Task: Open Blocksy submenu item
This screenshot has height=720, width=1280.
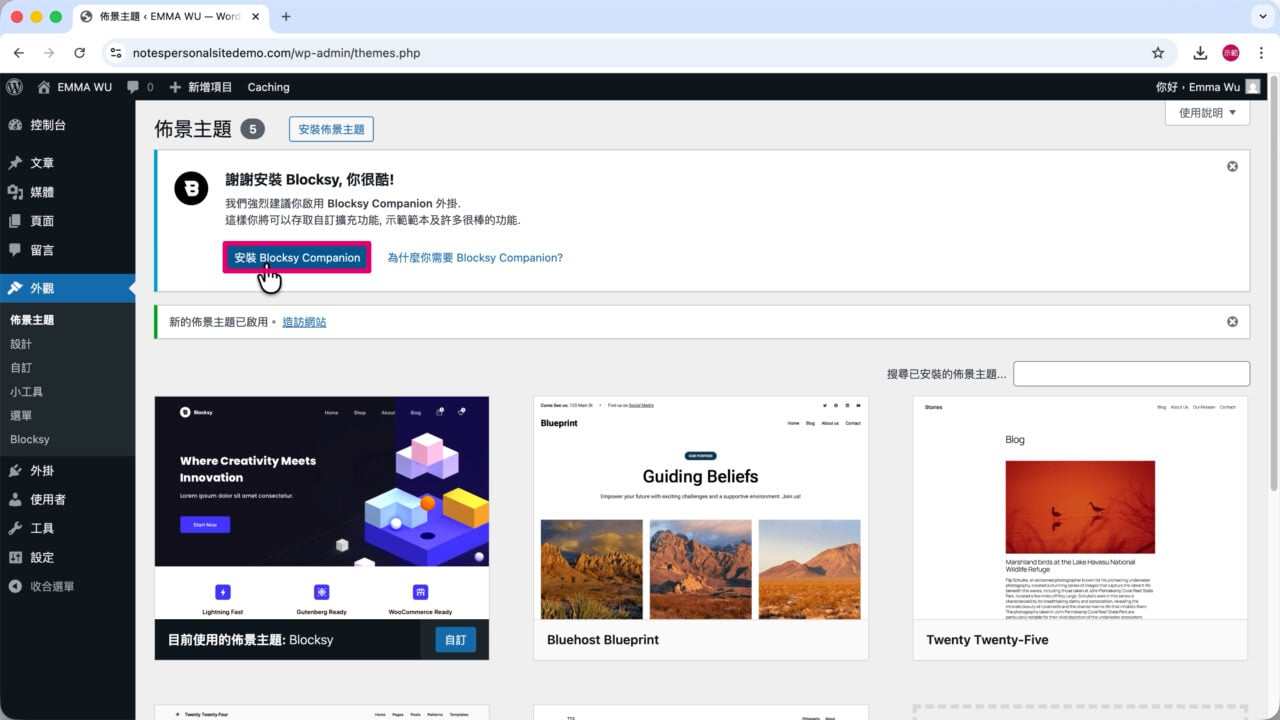Action: coord(30,439)
